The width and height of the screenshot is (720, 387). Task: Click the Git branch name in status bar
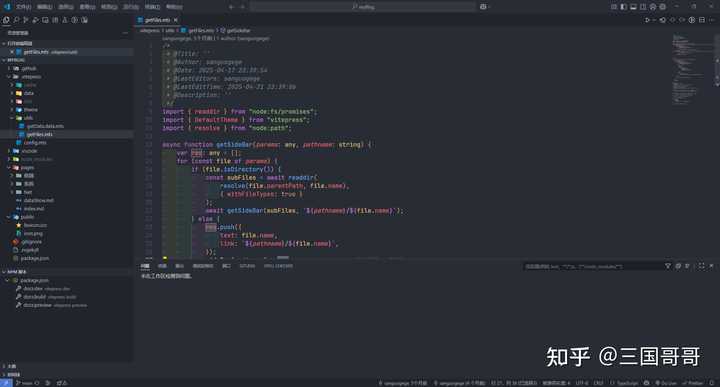[x=24, y=383]
